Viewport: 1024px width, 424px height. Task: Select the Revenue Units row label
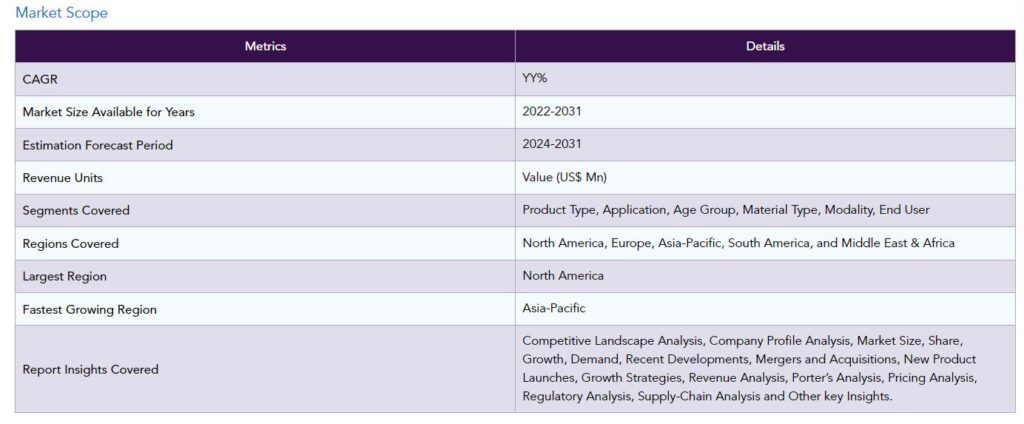click(x=62, y=178)
